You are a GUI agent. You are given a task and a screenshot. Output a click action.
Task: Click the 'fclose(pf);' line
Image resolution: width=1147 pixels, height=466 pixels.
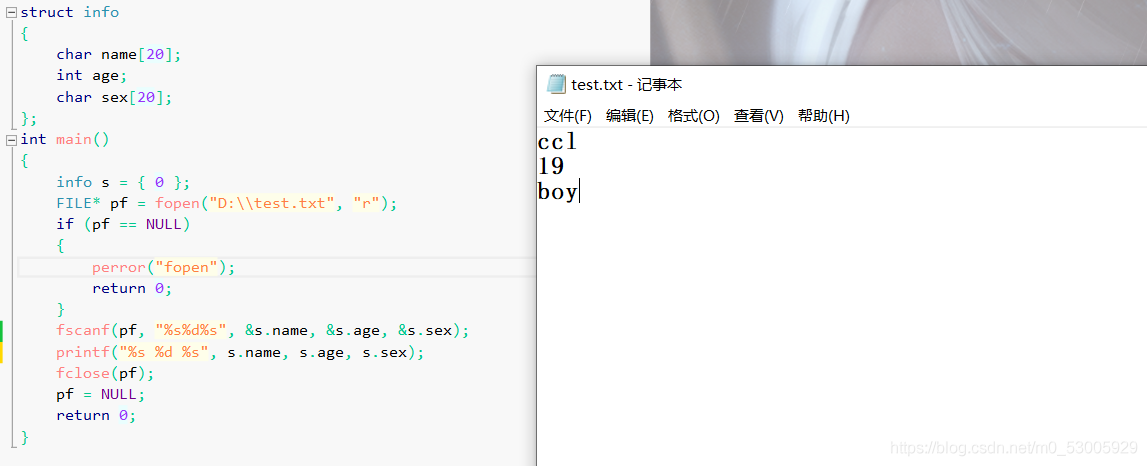pyautogui.click(x=105, y=373)
